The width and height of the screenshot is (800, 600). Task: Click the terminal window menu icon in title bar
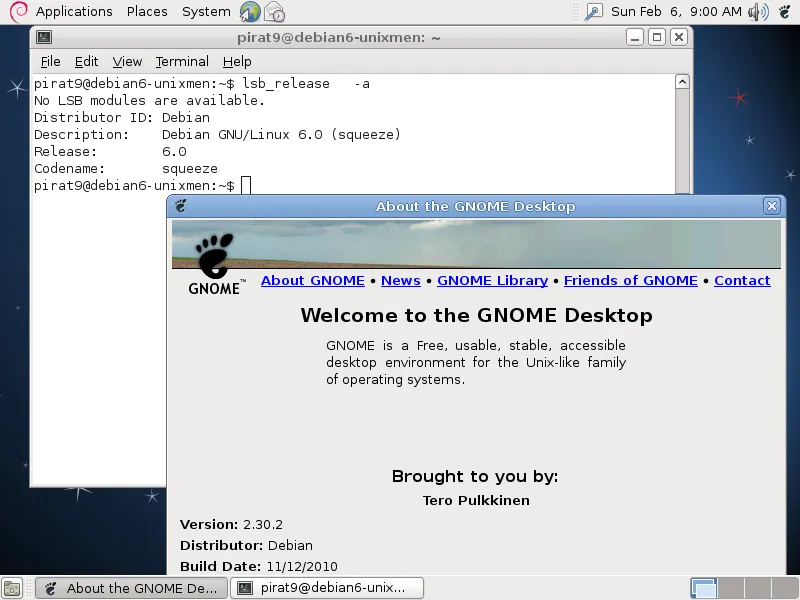pos(44,37)
